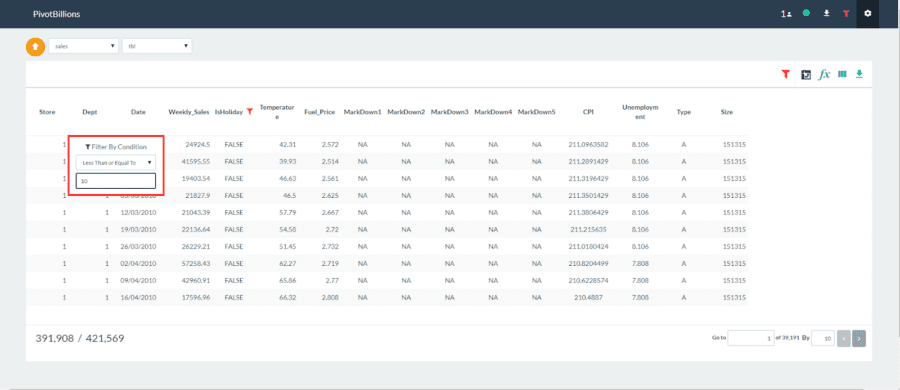Click the red filter icon beside IsHoliday
900x390 pixels.
249,112
